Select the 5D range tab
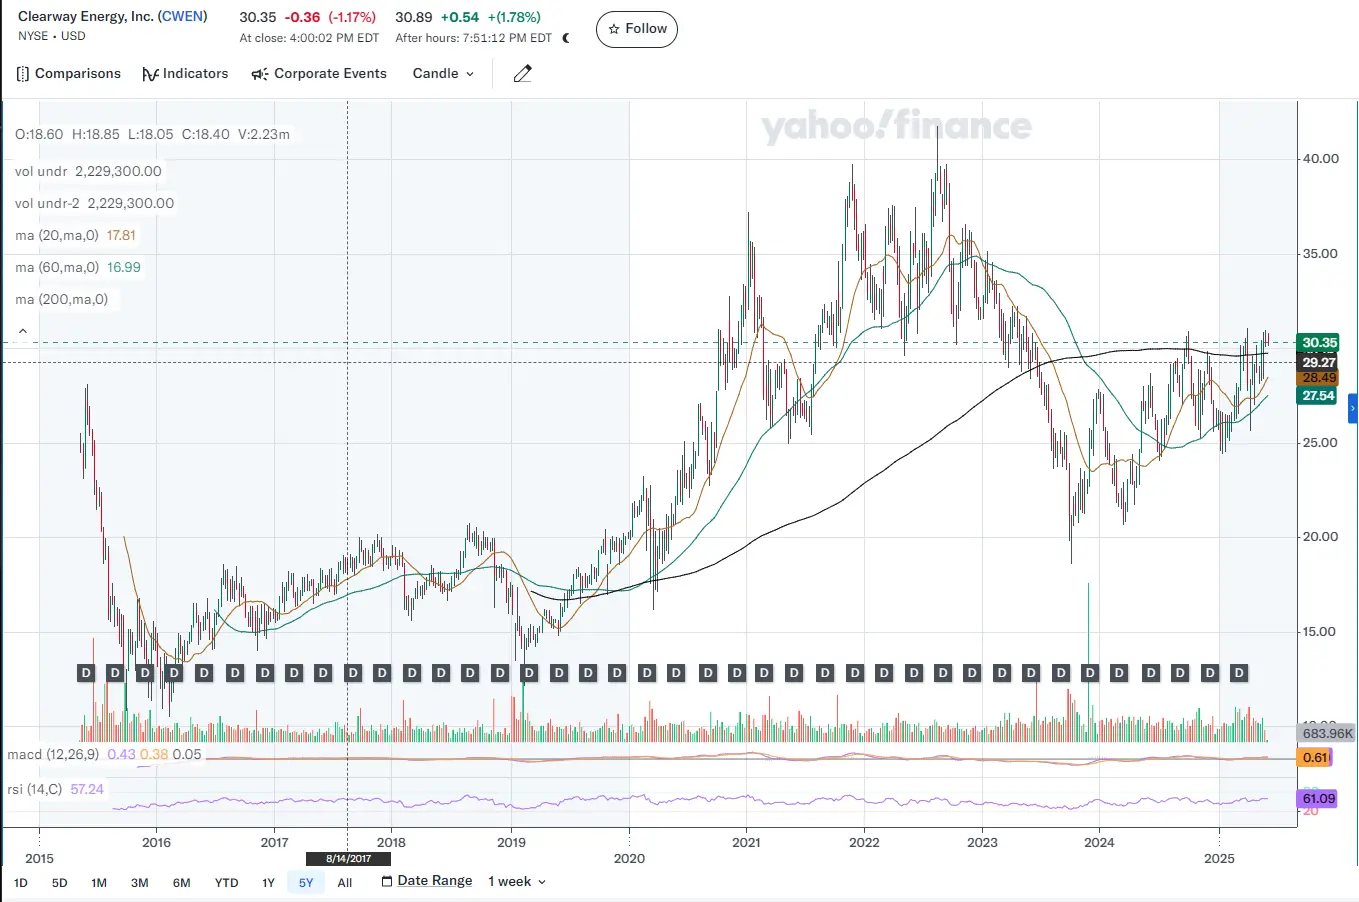 pyautogui.click(x=60, y=883)
